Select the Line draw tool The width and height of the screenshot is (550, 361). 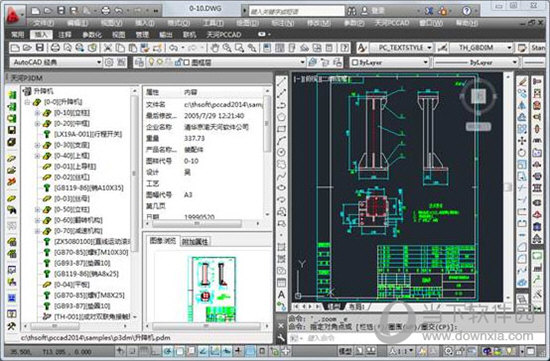(281, 82)
